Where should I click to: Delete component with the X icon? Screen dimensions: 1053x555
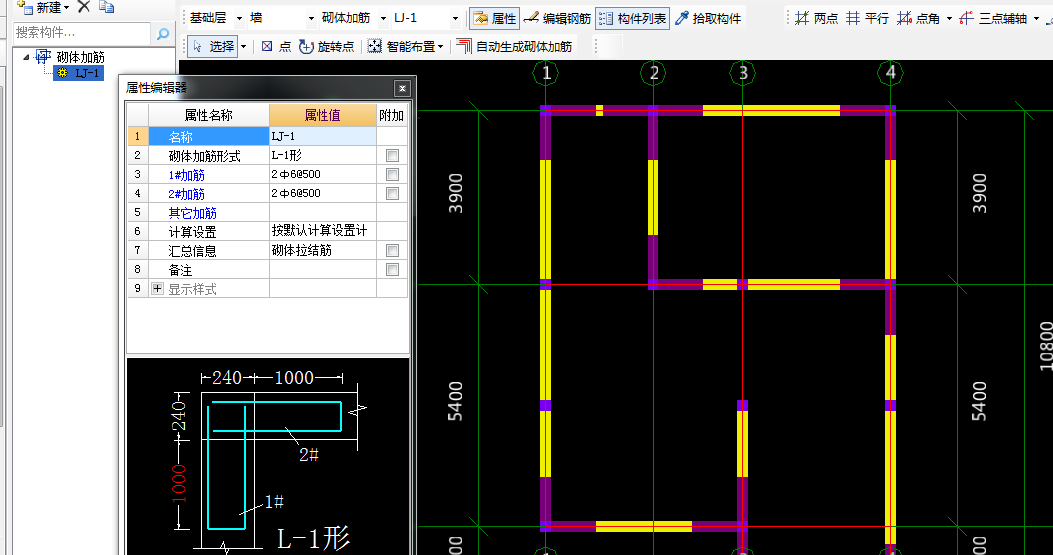click(x=84, y=7)
